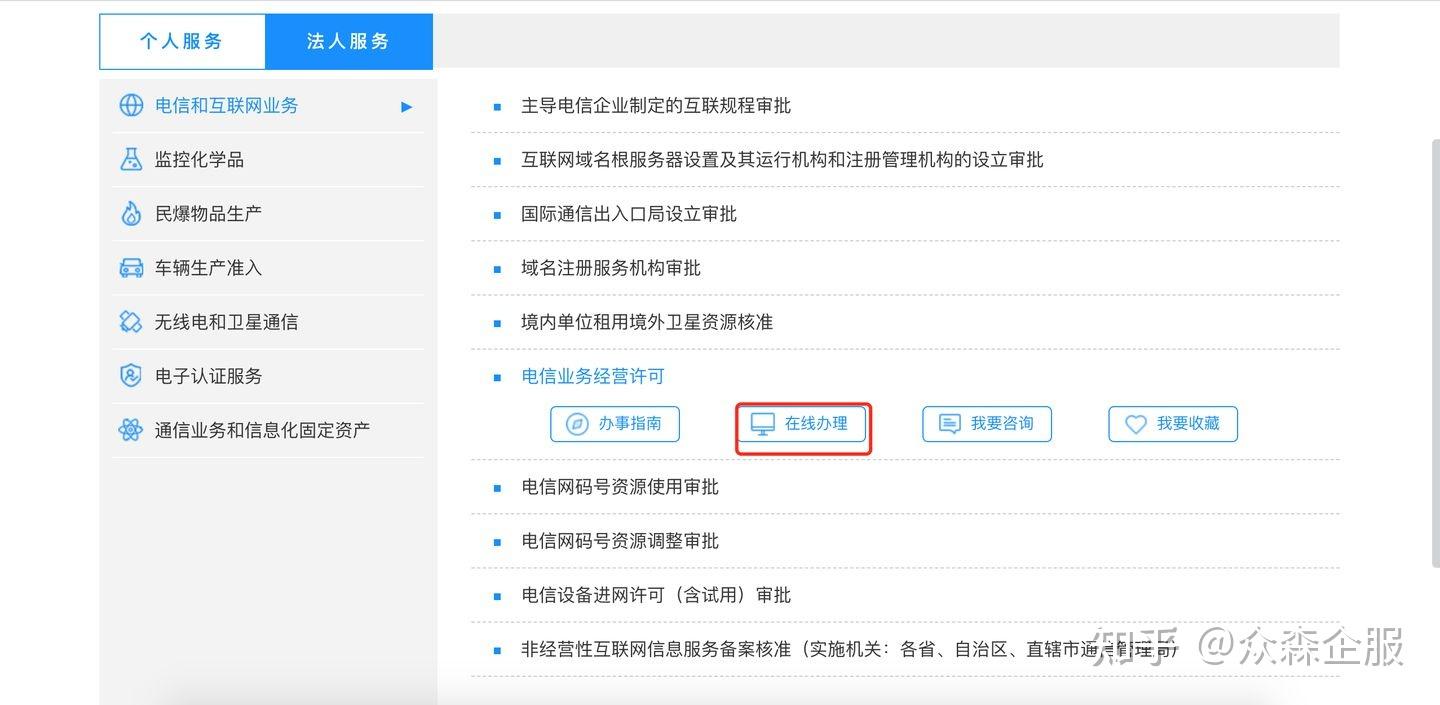This screenshot has width=1440, height=705.
Task: Click the shield icon beside 电子认证服务
Action: coord(131,375)
